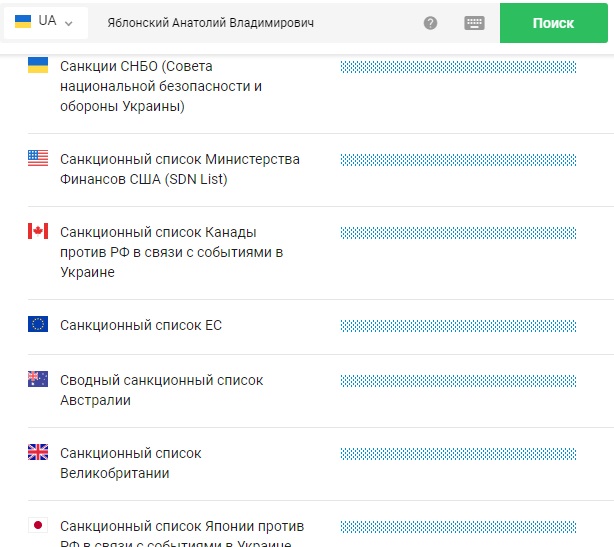The image size is (614, 547).
Task: Open Сводный санкционный список Австралии
Action: (161, 390)
